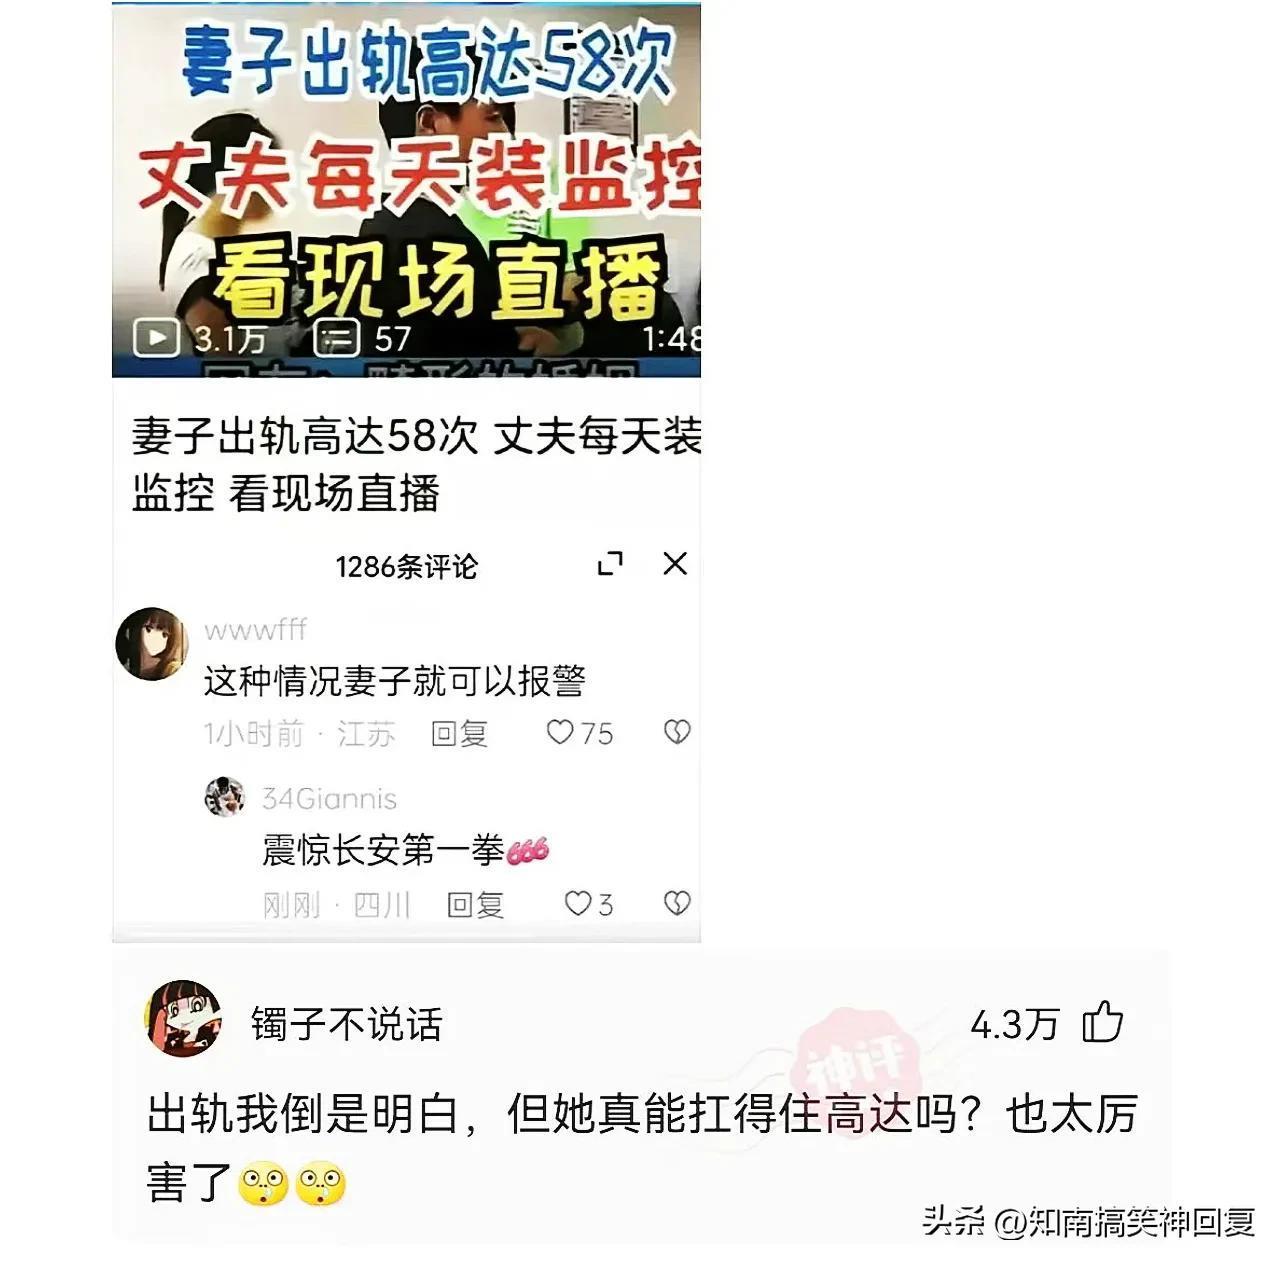1284x1266 pixels.
Task: Dislike 34Giannis's reply
Action: coord(677,904)
